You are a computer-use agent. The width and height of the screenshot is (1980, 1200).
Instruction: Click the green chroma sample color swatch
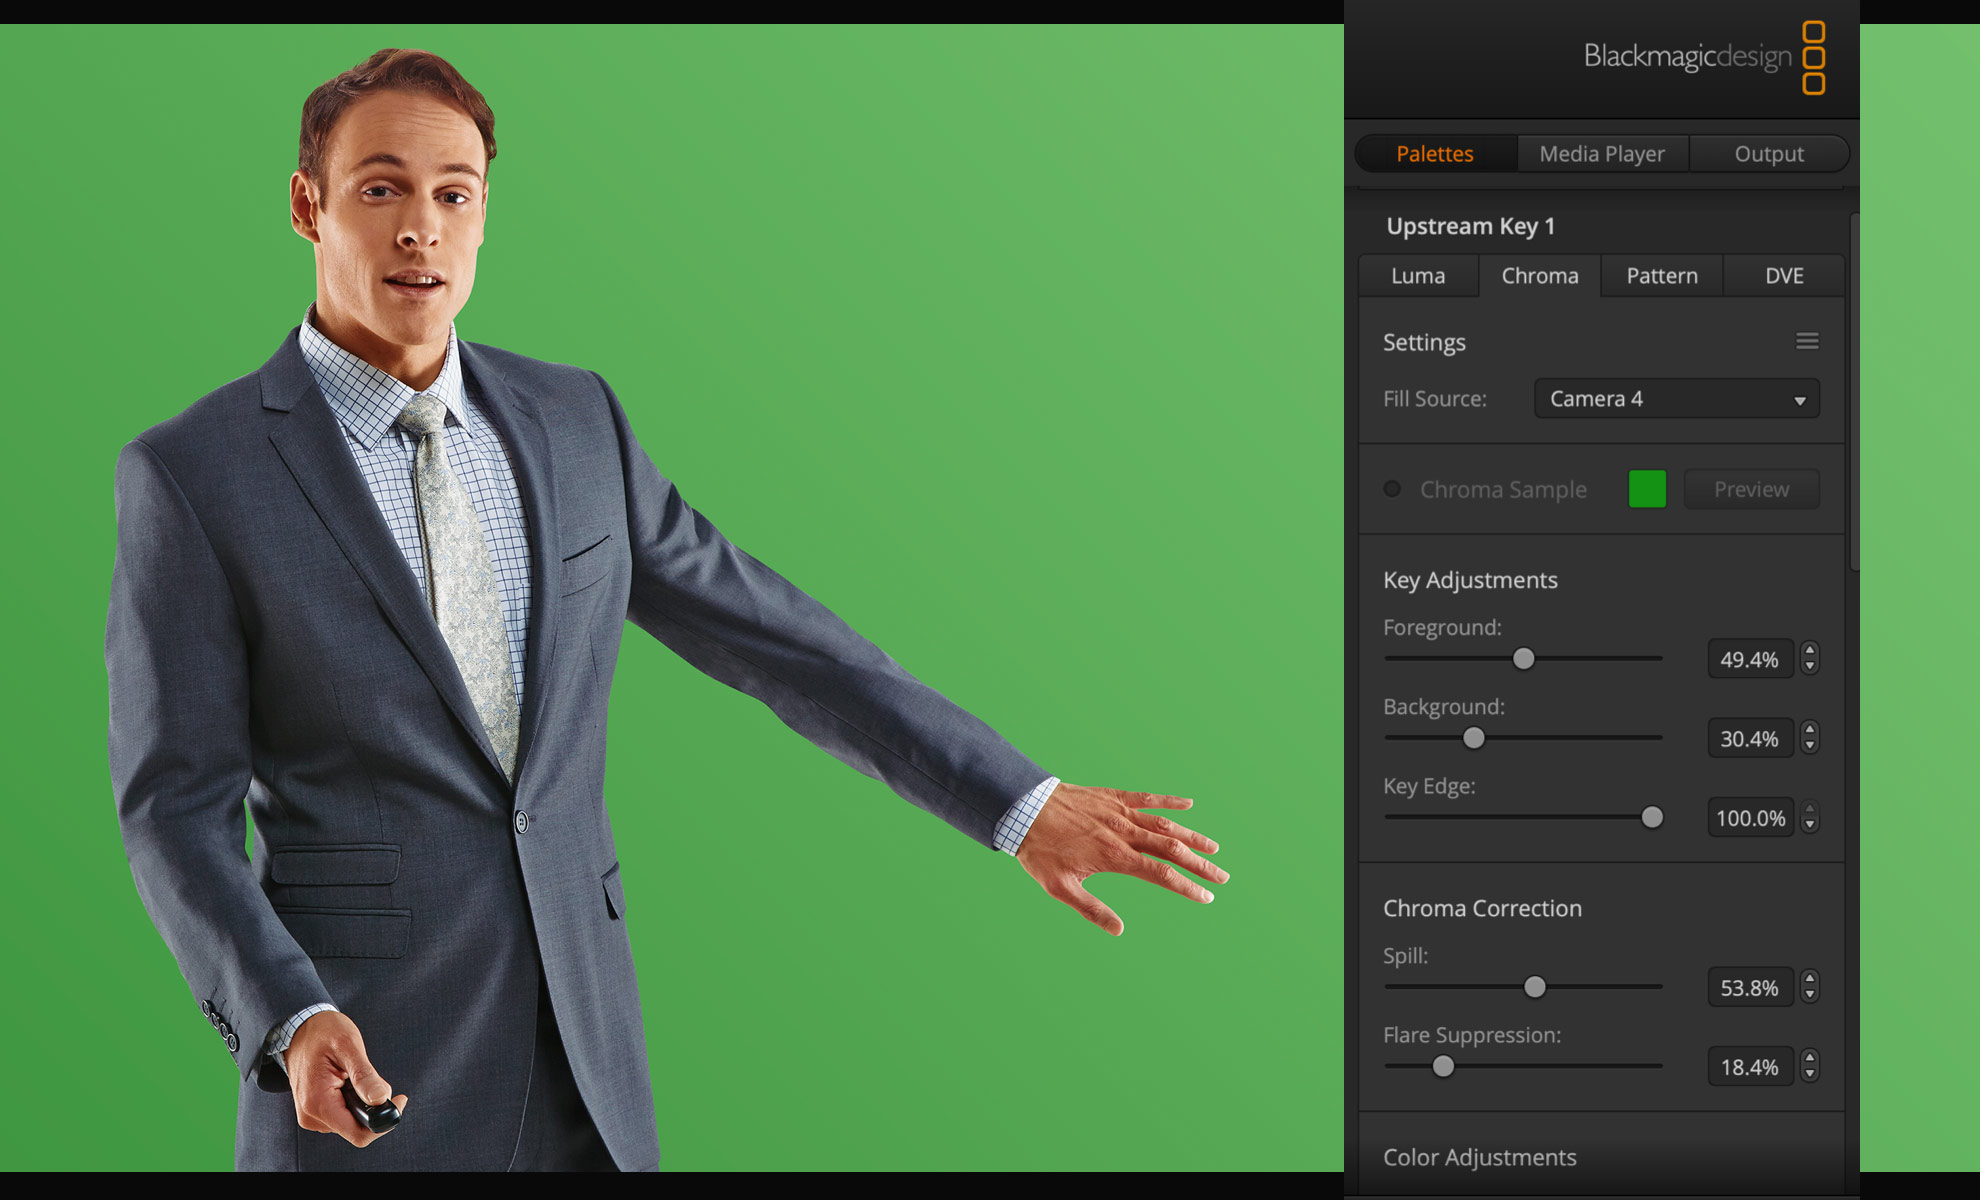pos(1646,489)
